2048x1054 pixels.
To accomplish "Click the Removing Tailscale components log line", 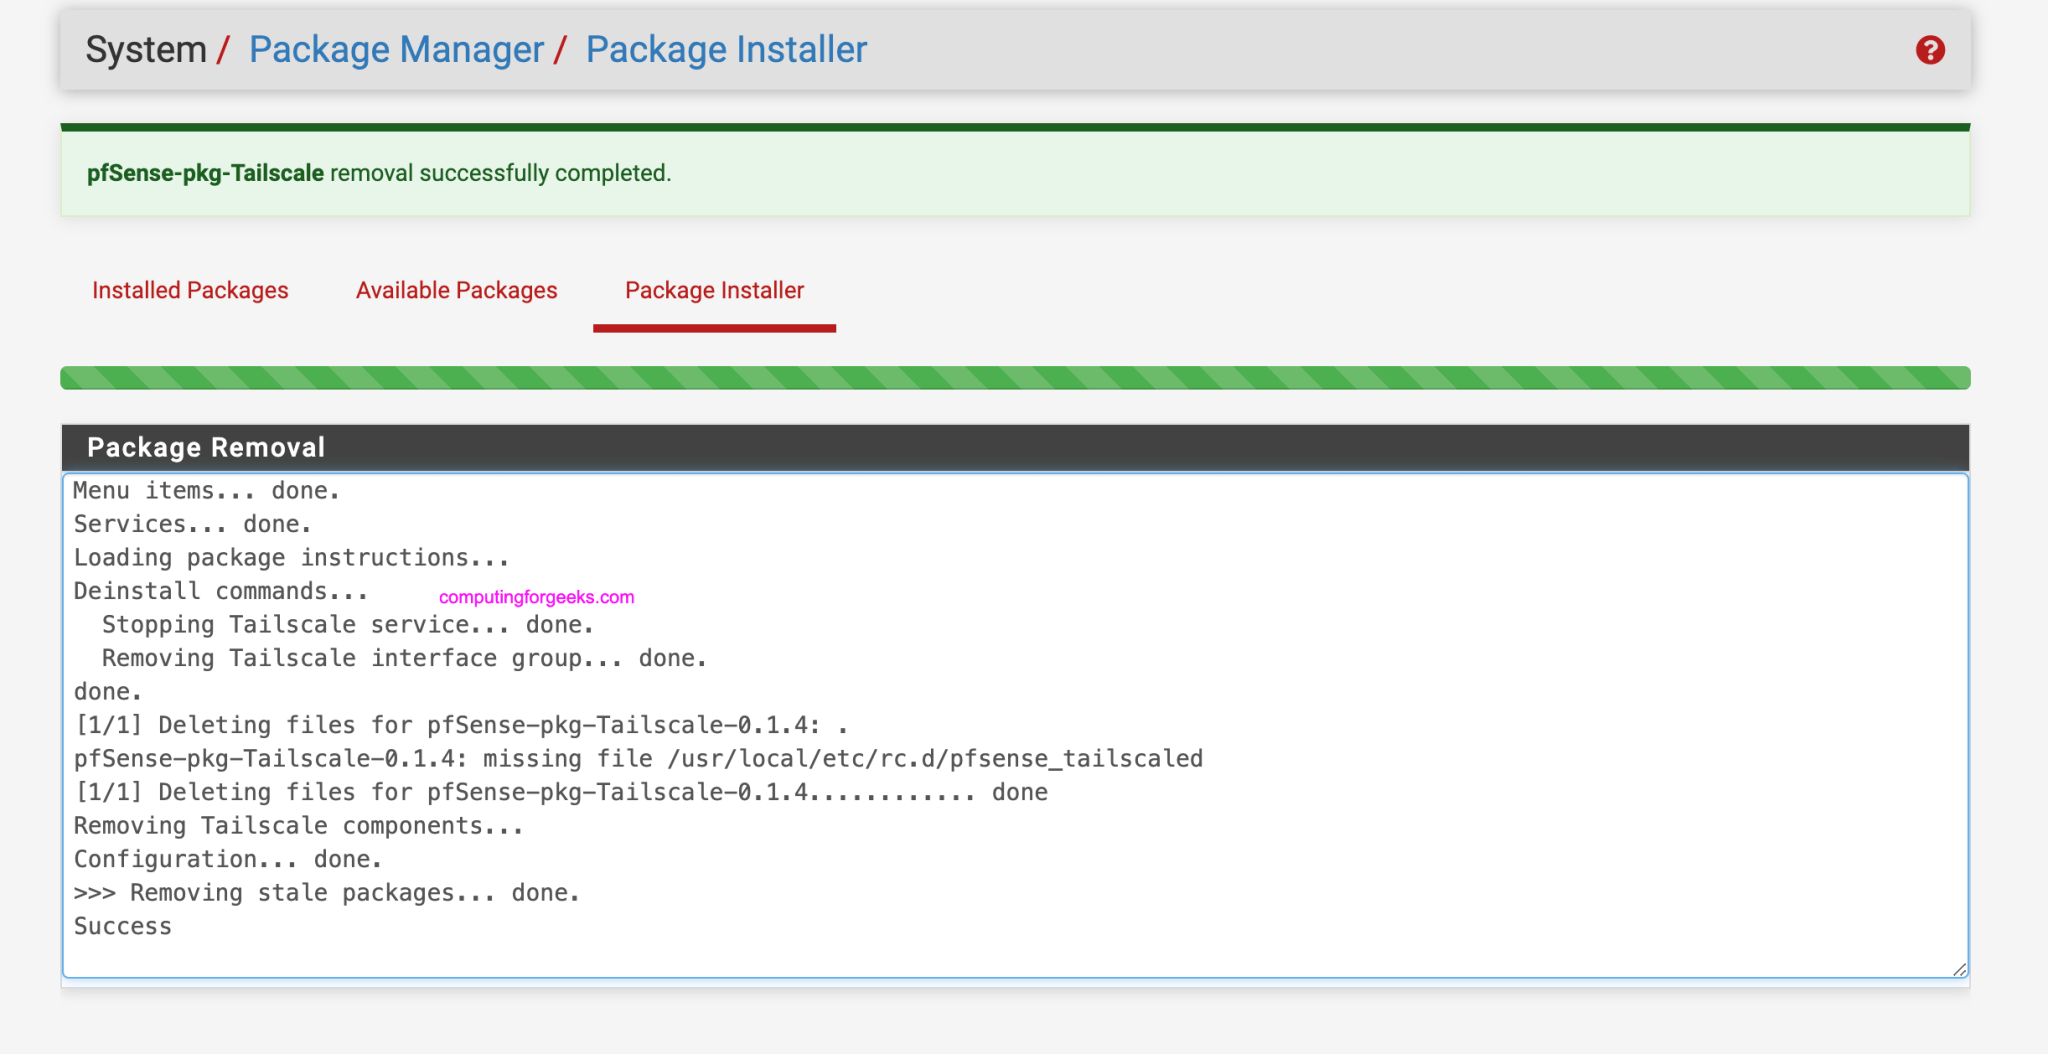I will pyautogui.click(x=297, y=825).
